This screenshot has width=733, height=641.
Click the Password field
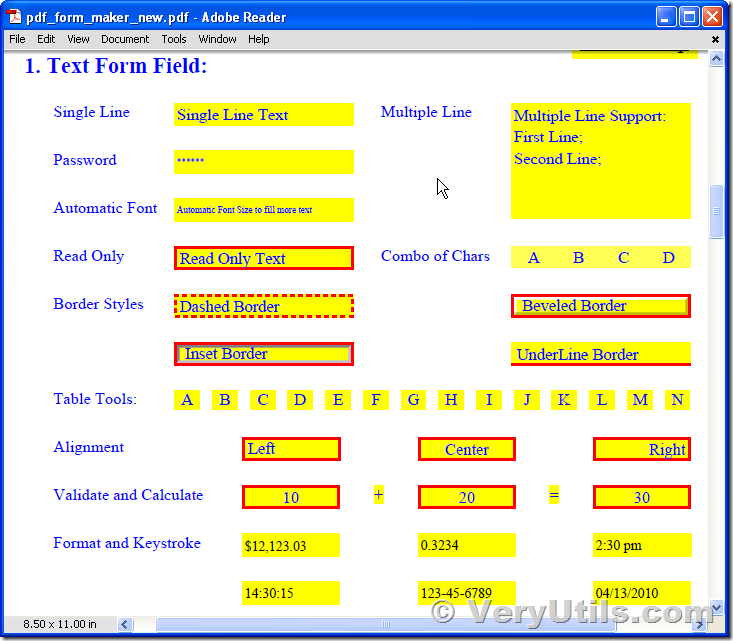(264, 162)
